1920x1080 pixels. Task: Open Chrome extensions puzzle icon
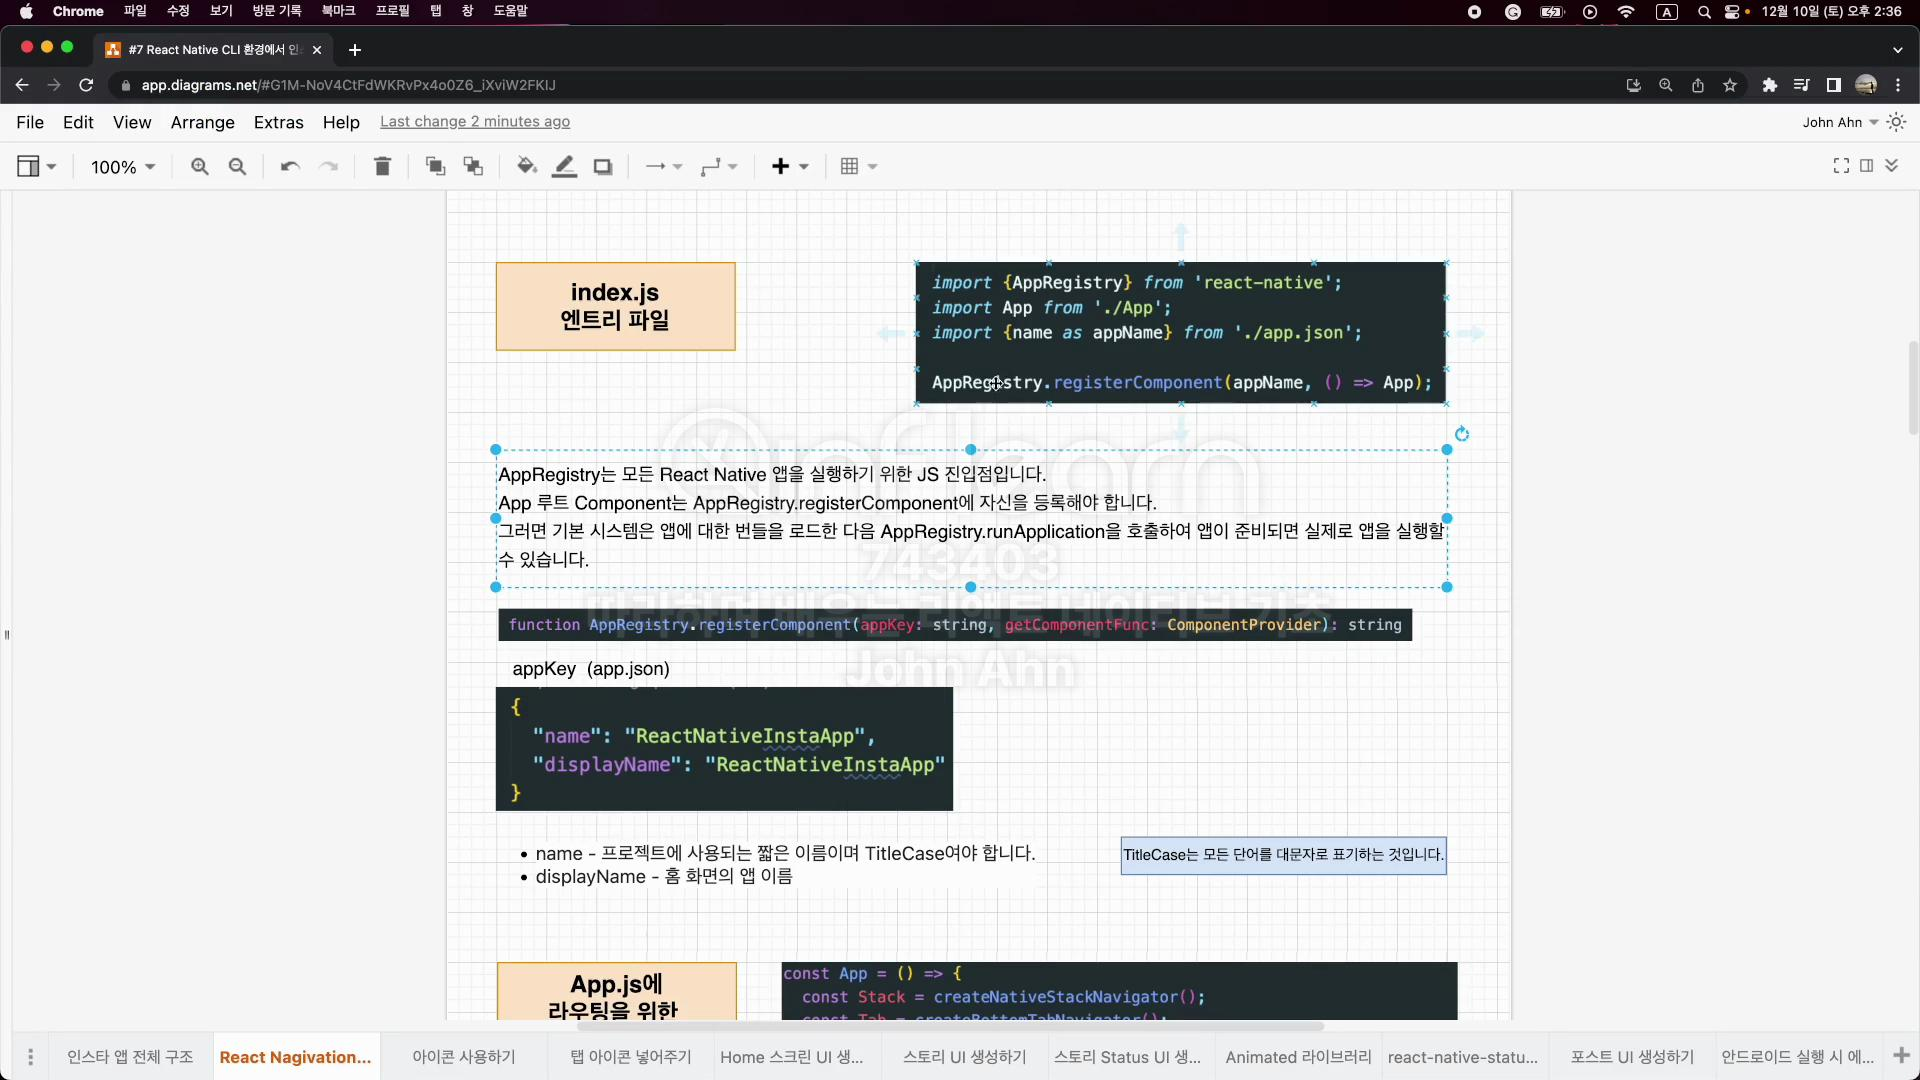(1770, 85)
